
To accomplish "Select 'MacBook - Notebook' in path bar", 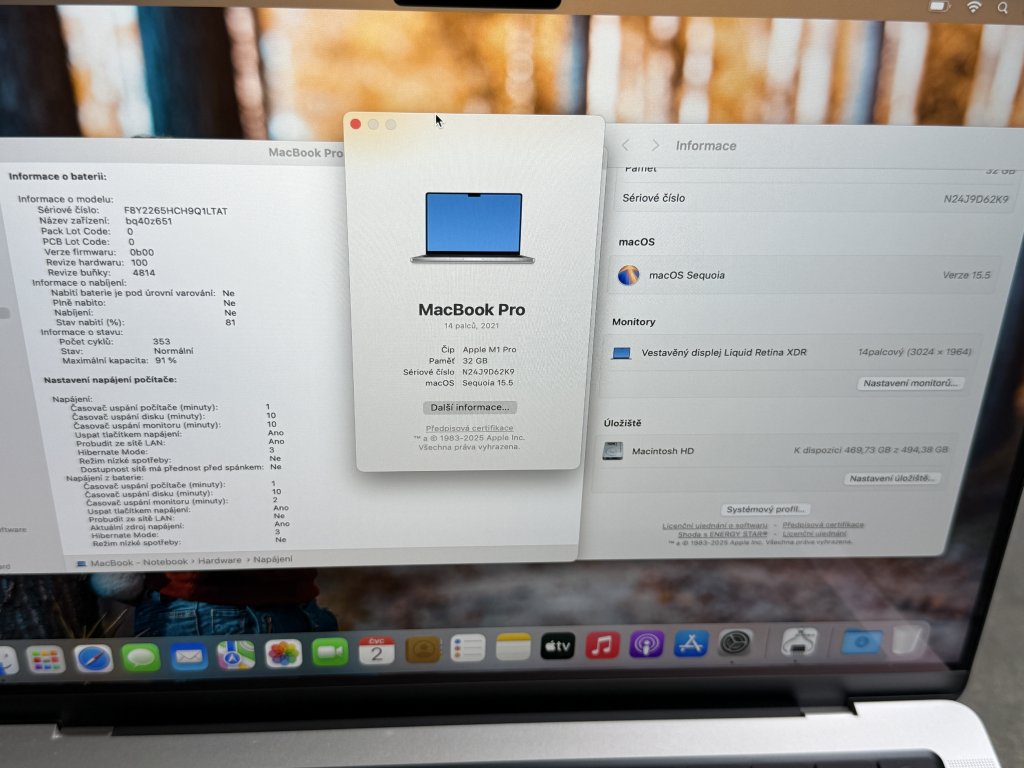I will pos(138,562).
